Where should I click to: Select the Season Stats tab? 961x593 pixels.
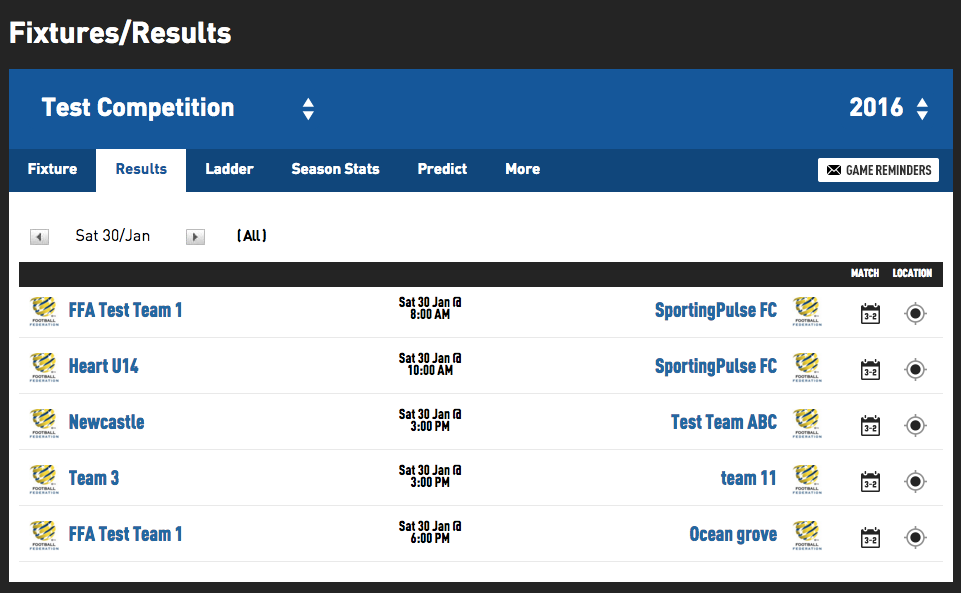click(335, 169)
